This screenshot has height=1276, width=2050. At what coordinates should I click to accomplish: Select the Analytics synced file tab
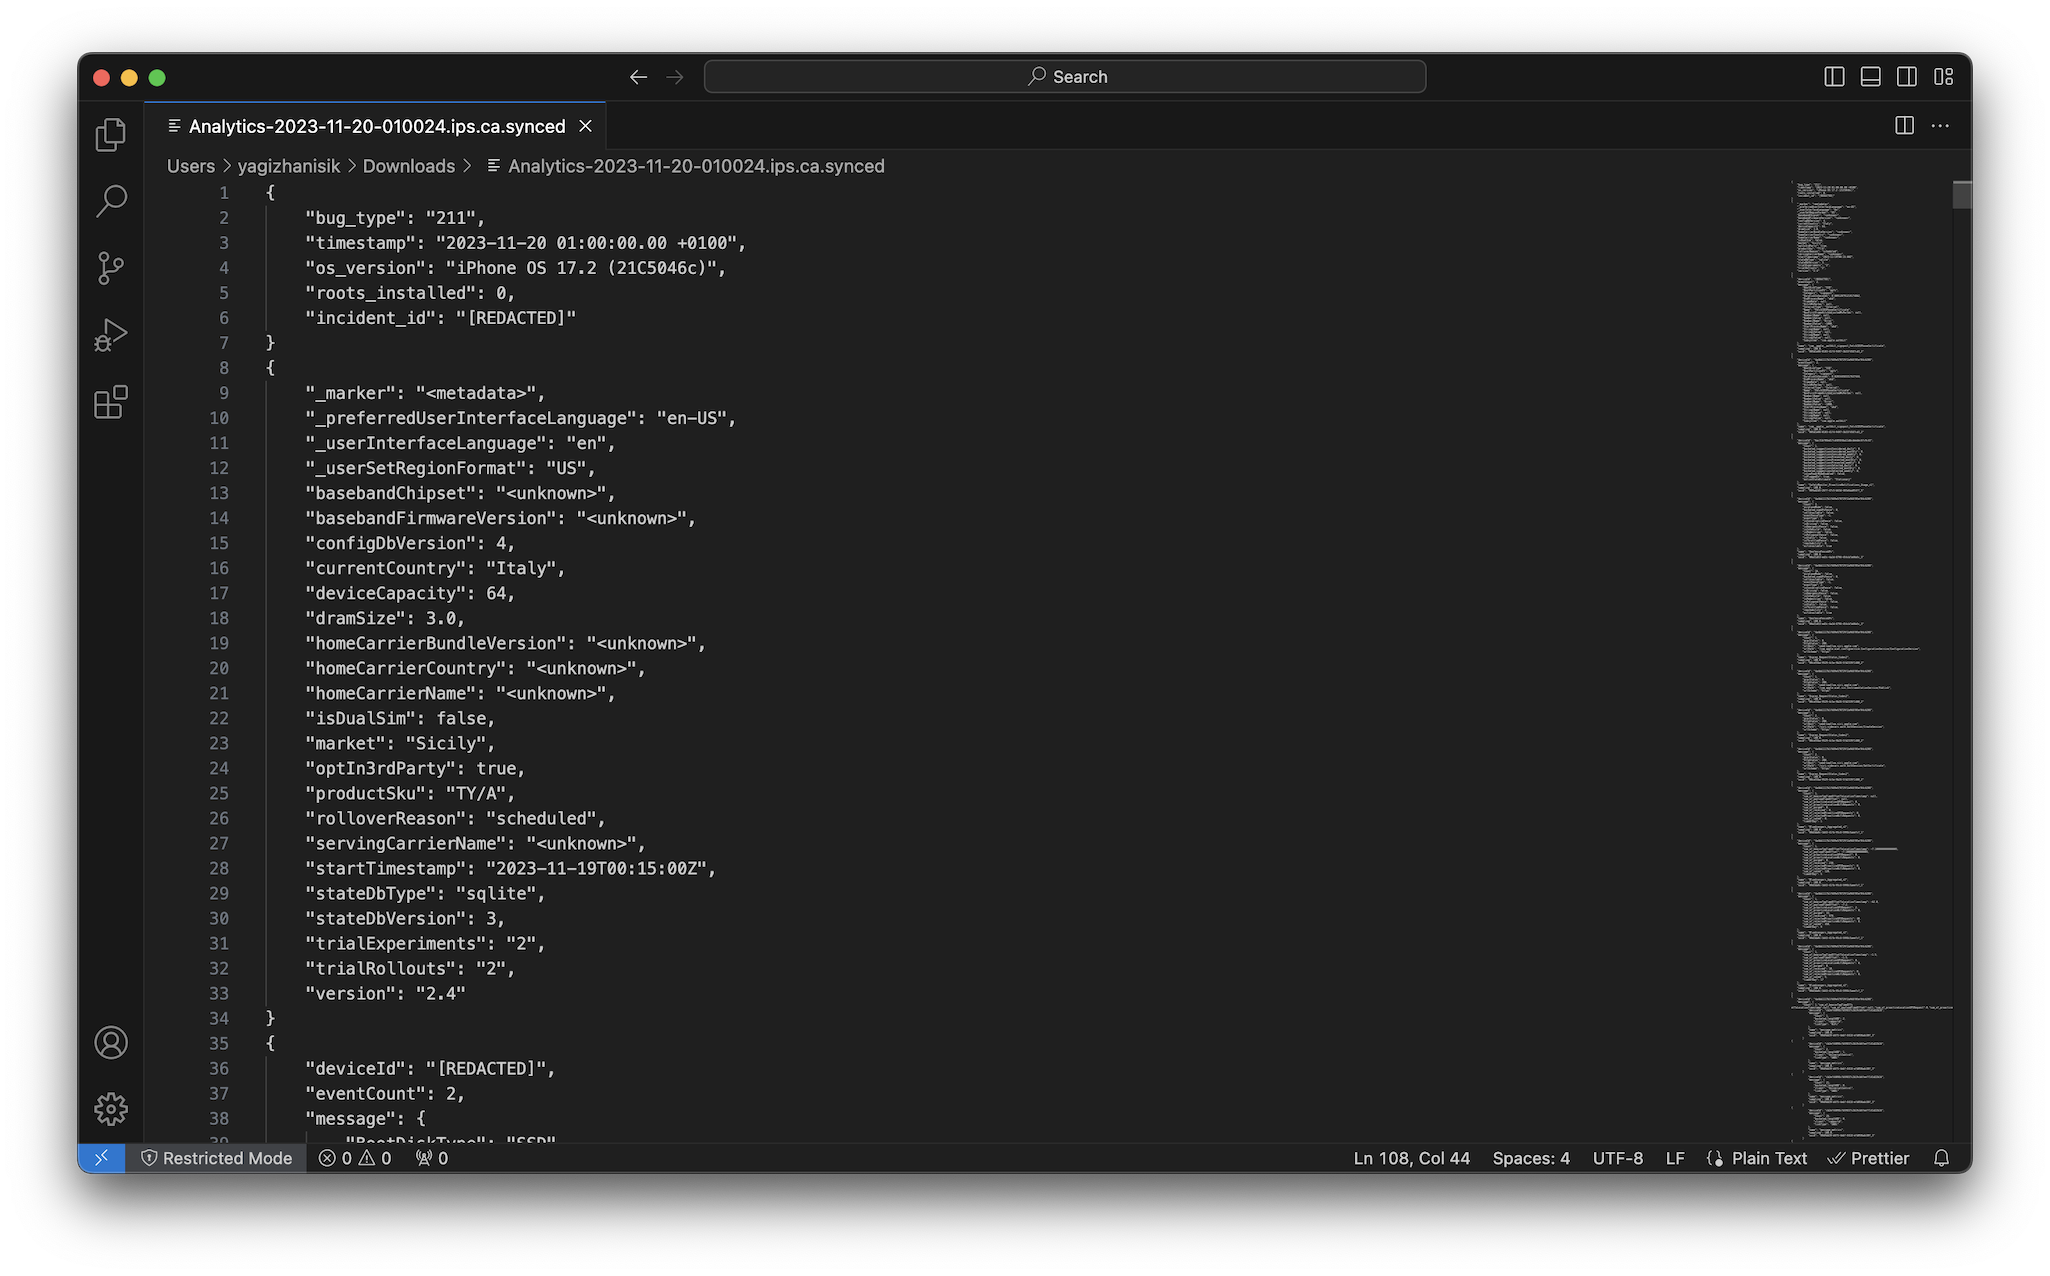point(374,126)
